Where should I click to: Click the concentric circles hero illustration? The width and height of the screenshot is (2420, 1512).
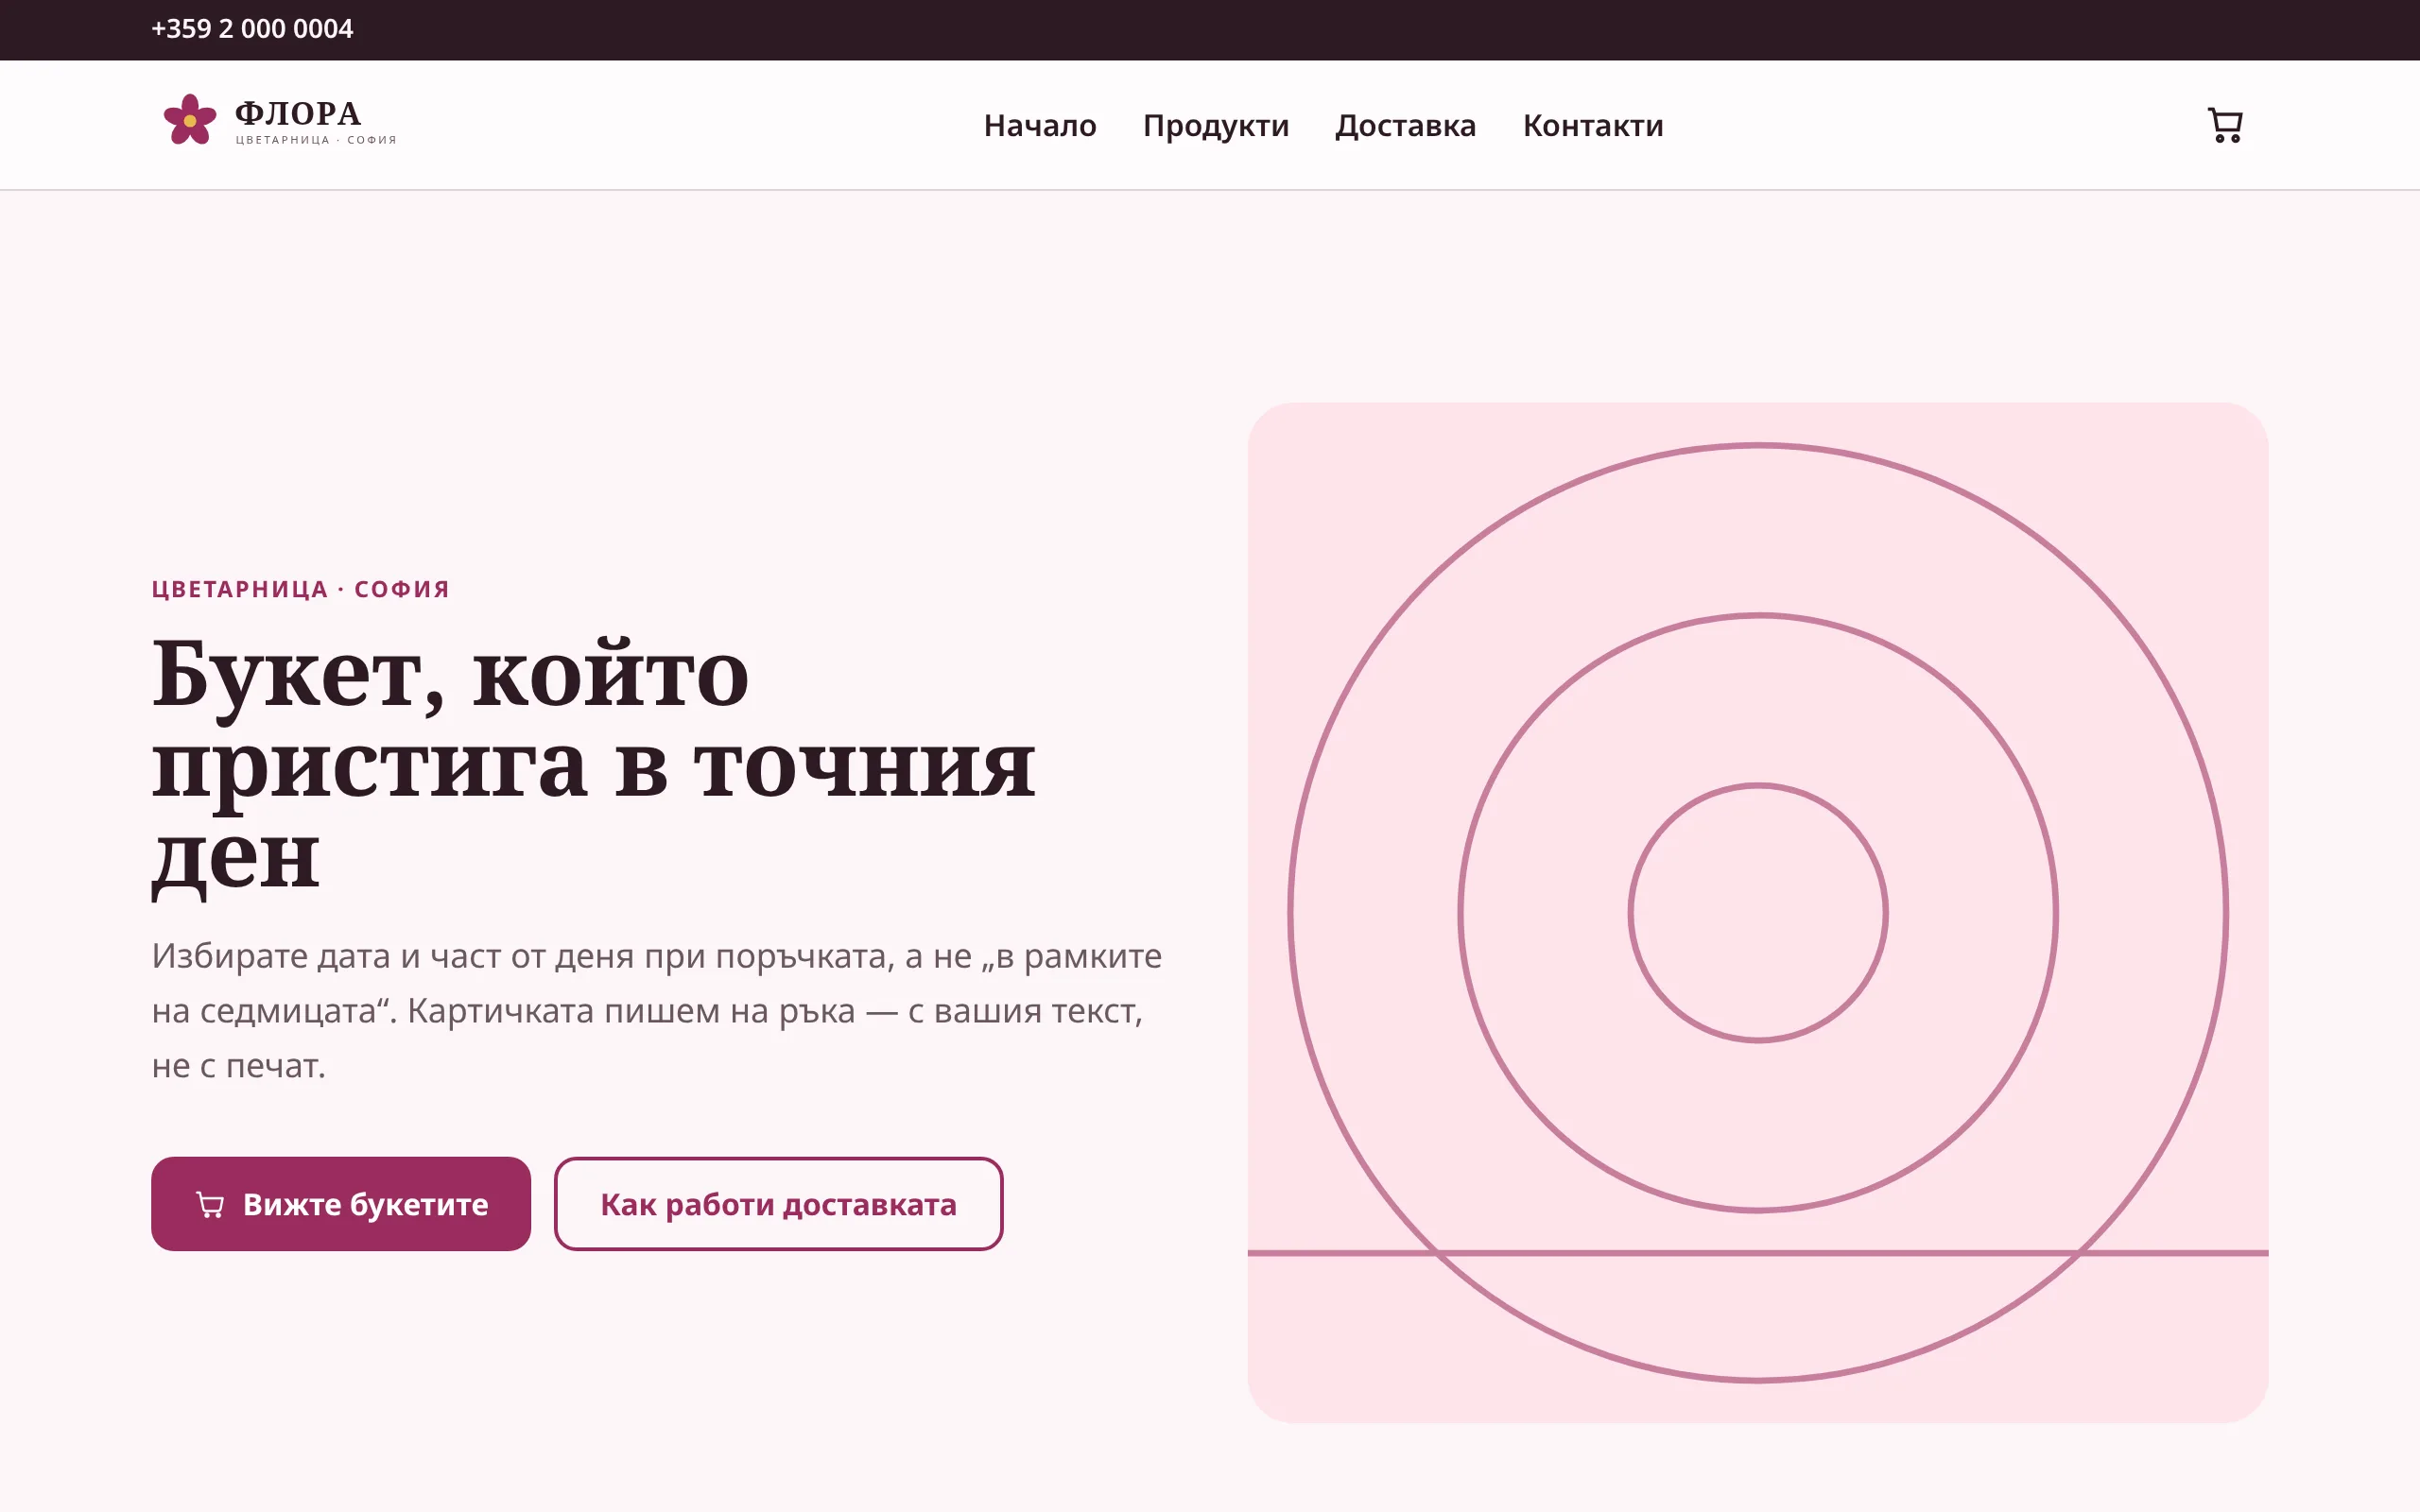click(1757, 912)
